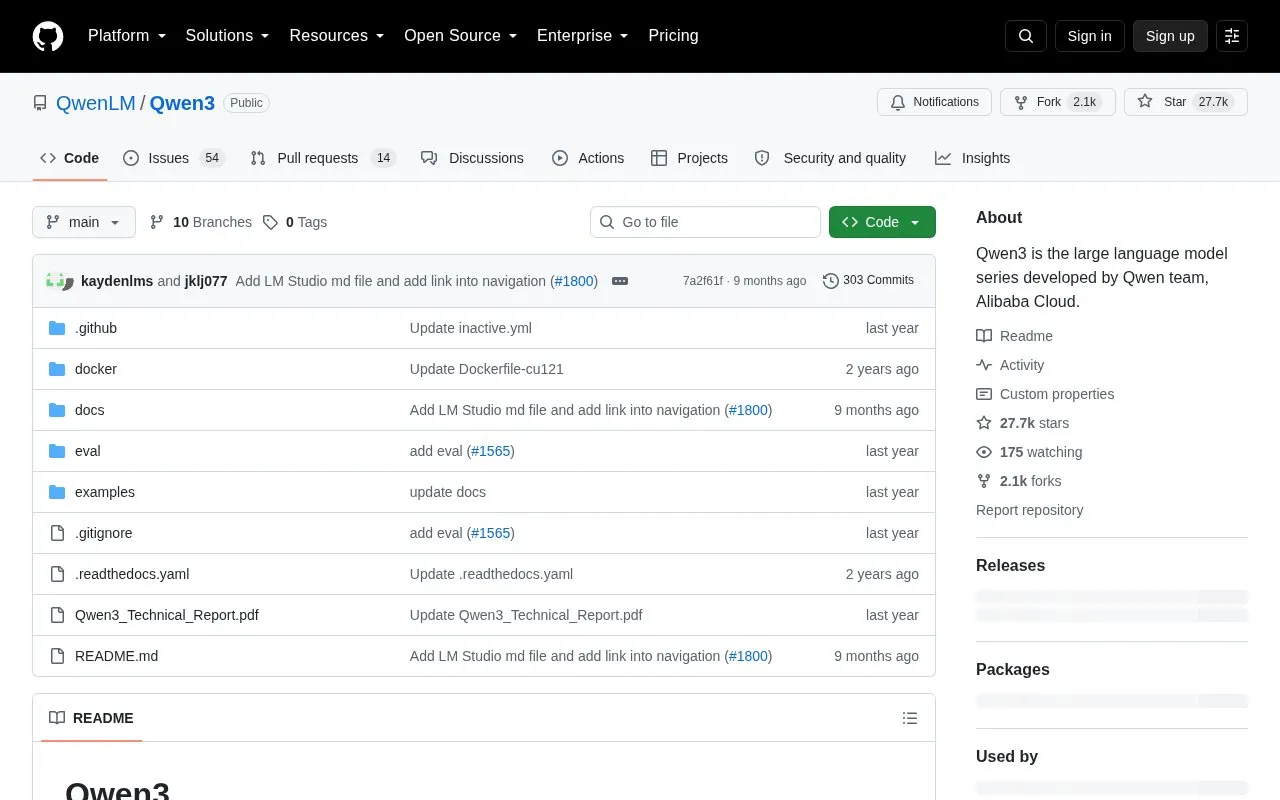
Task: Open the Insights tab
Action: (972, 158)
